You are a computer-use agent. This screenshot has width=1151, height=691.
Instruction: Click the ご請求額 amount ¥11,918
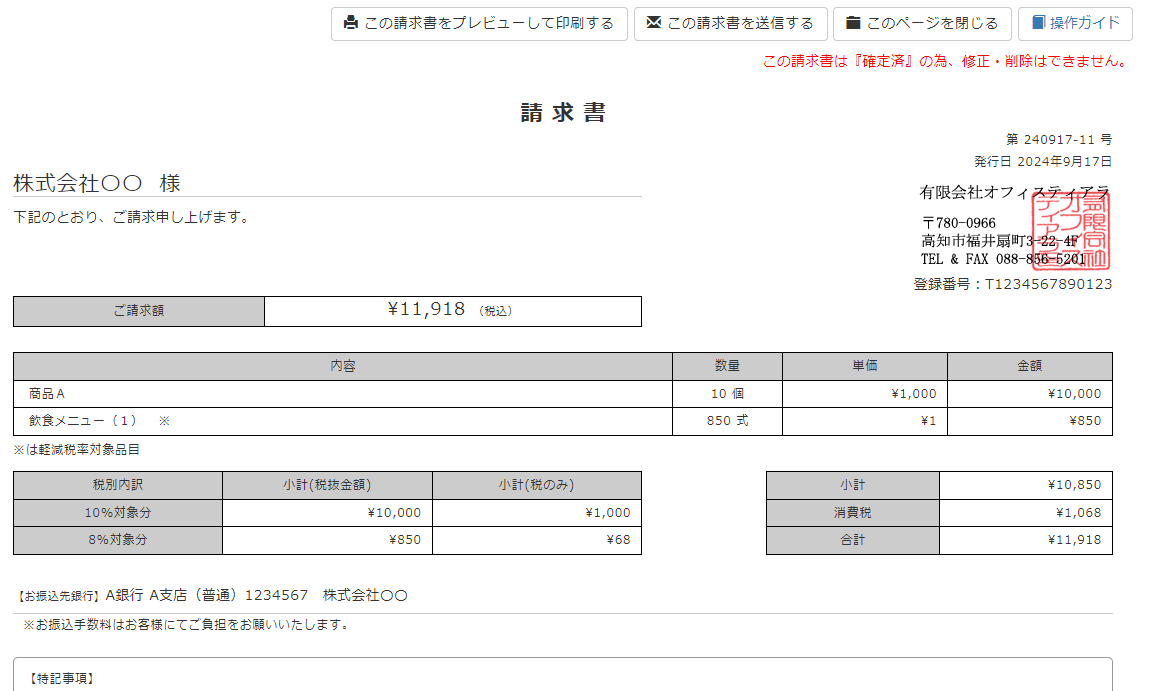click(426, 310)
